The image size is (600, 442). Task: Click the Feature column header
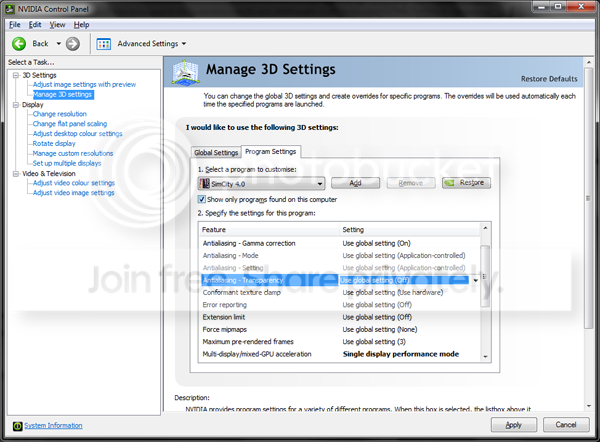(269, 230)
